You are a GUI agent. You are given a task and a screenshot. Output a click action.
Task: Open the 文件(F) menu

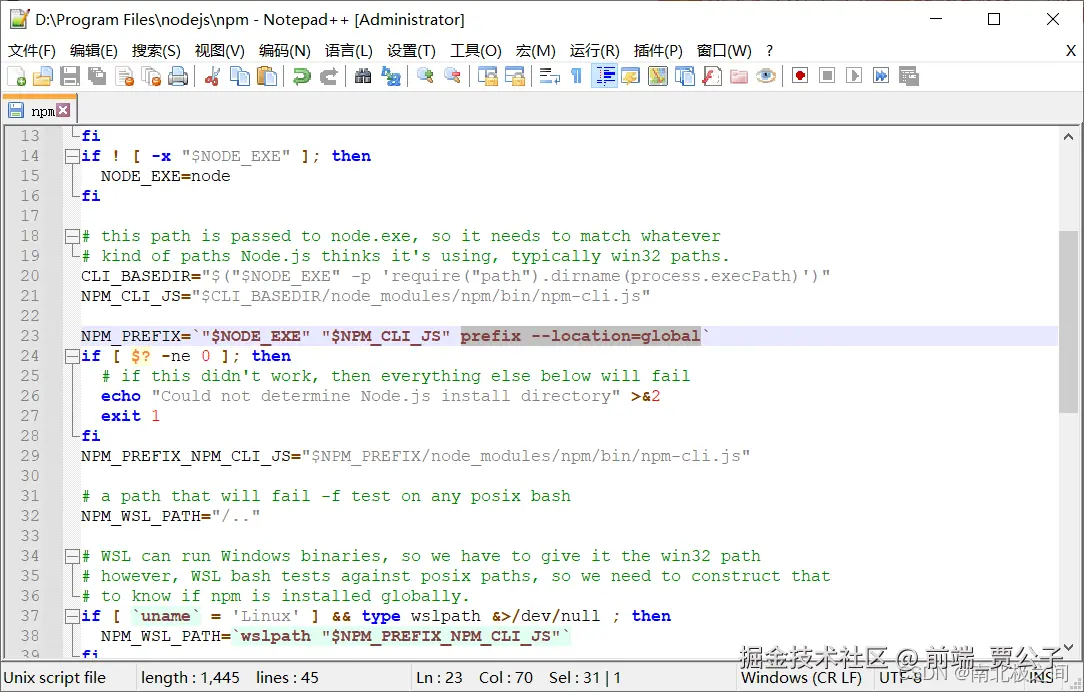click(32, 51)
